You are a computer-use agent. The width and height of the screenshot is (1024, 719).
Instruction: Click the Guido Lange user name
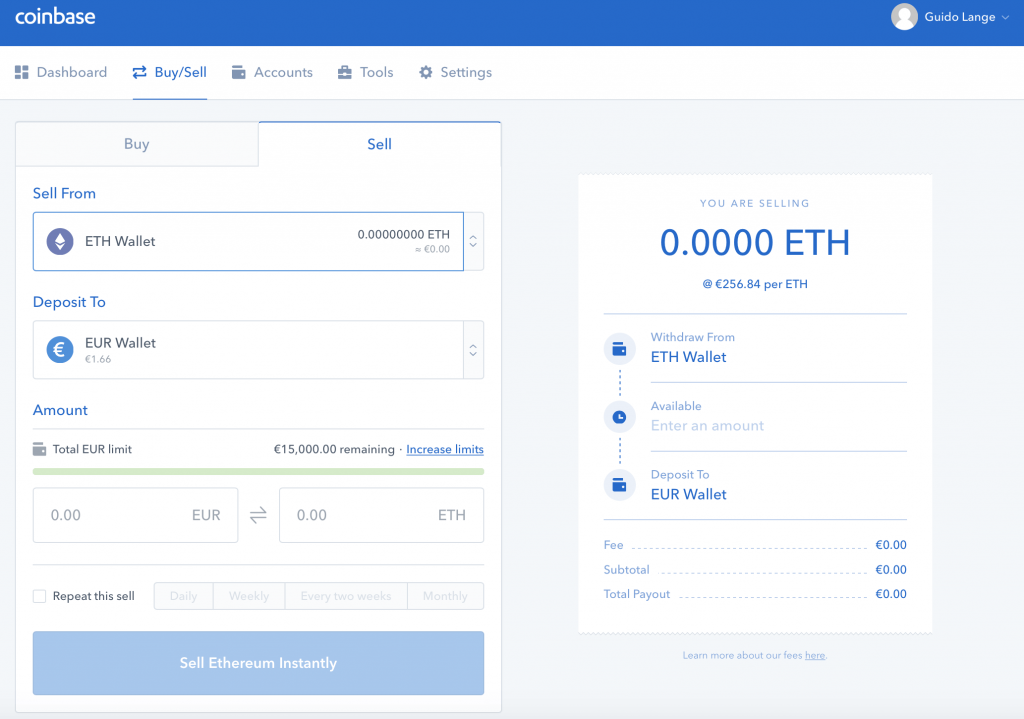point(960,17)
